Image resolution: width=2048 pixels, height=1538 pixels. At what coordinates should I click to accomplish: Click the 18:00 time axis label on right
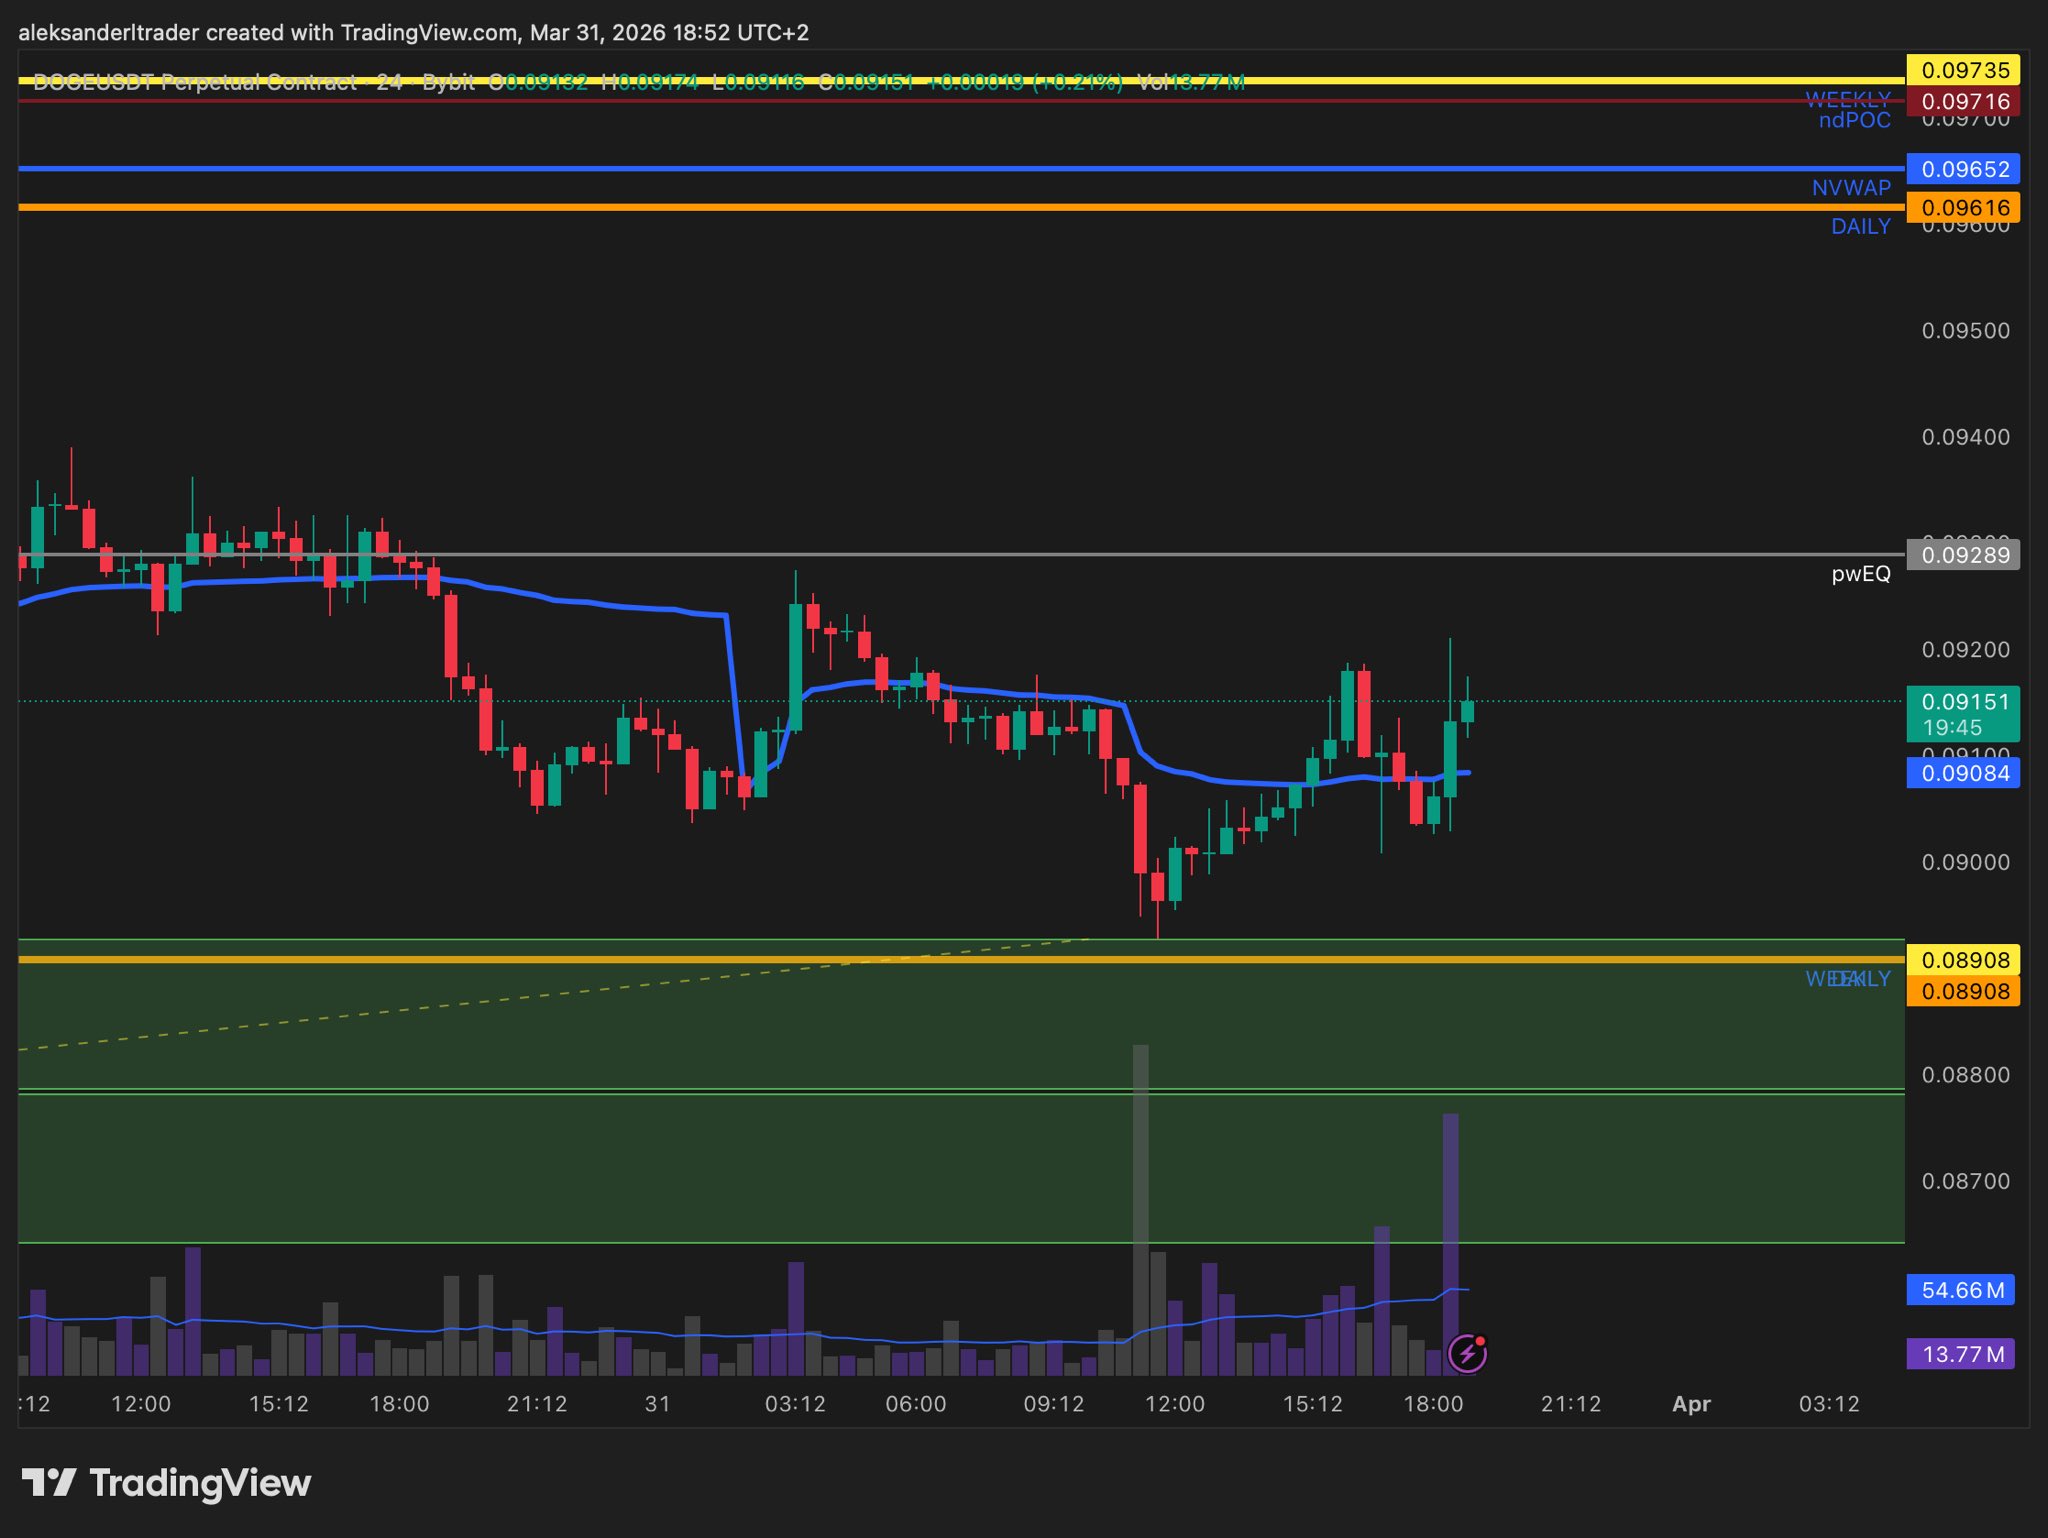coord(1432,1404)
